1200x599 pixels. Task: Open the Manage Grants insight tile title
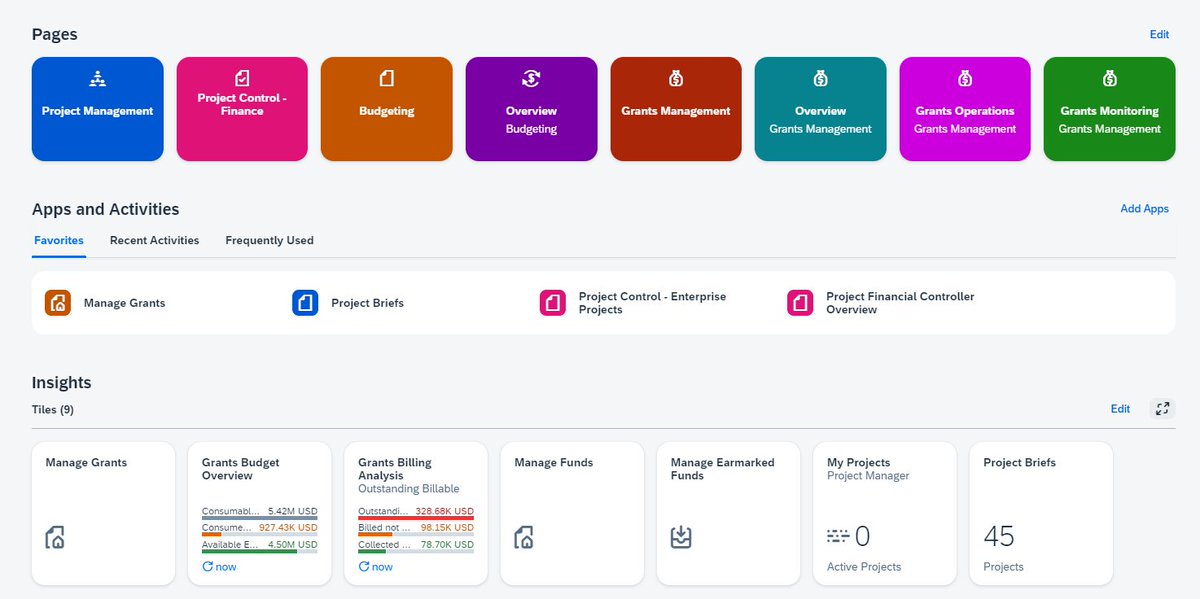tap(86, 463)
